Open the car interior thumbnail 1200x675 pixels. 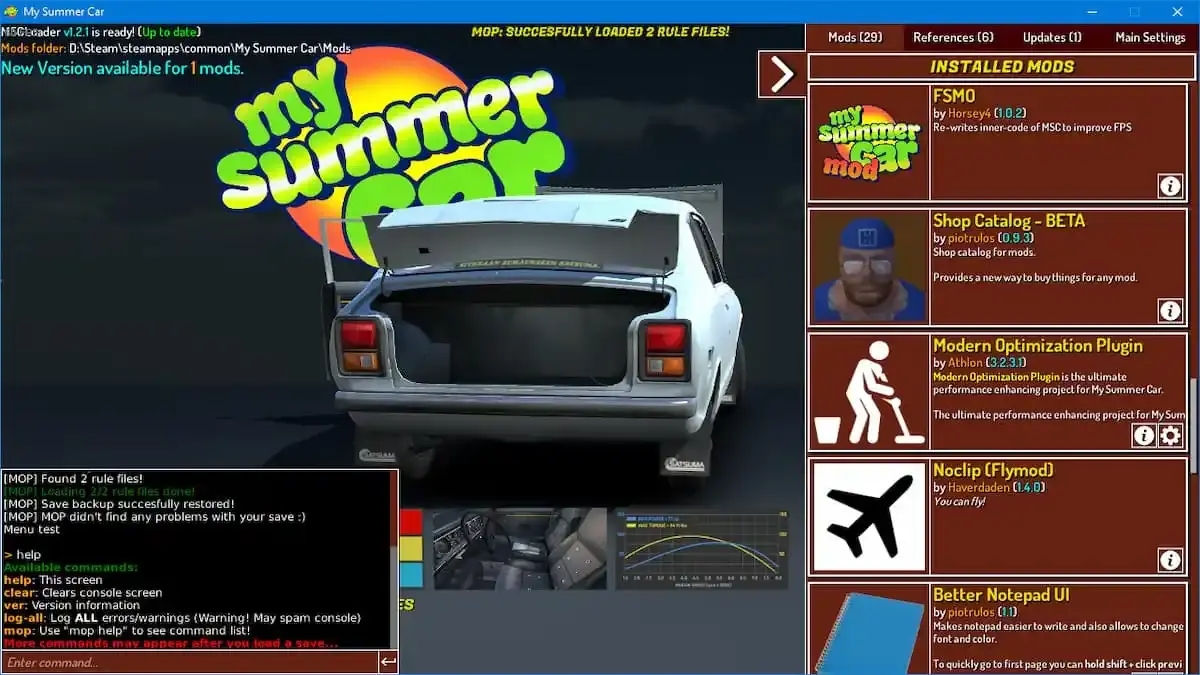[x=519, y=548]
